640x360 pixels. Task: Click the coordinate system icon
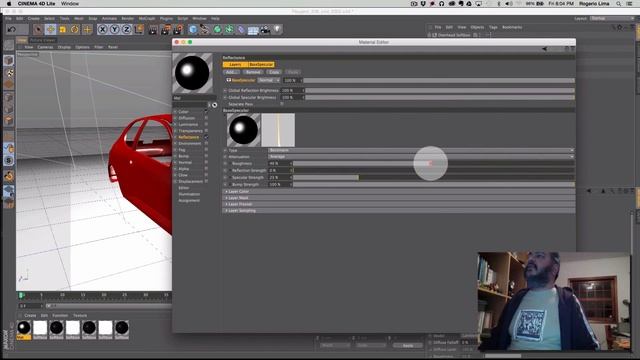coord(139,29)
